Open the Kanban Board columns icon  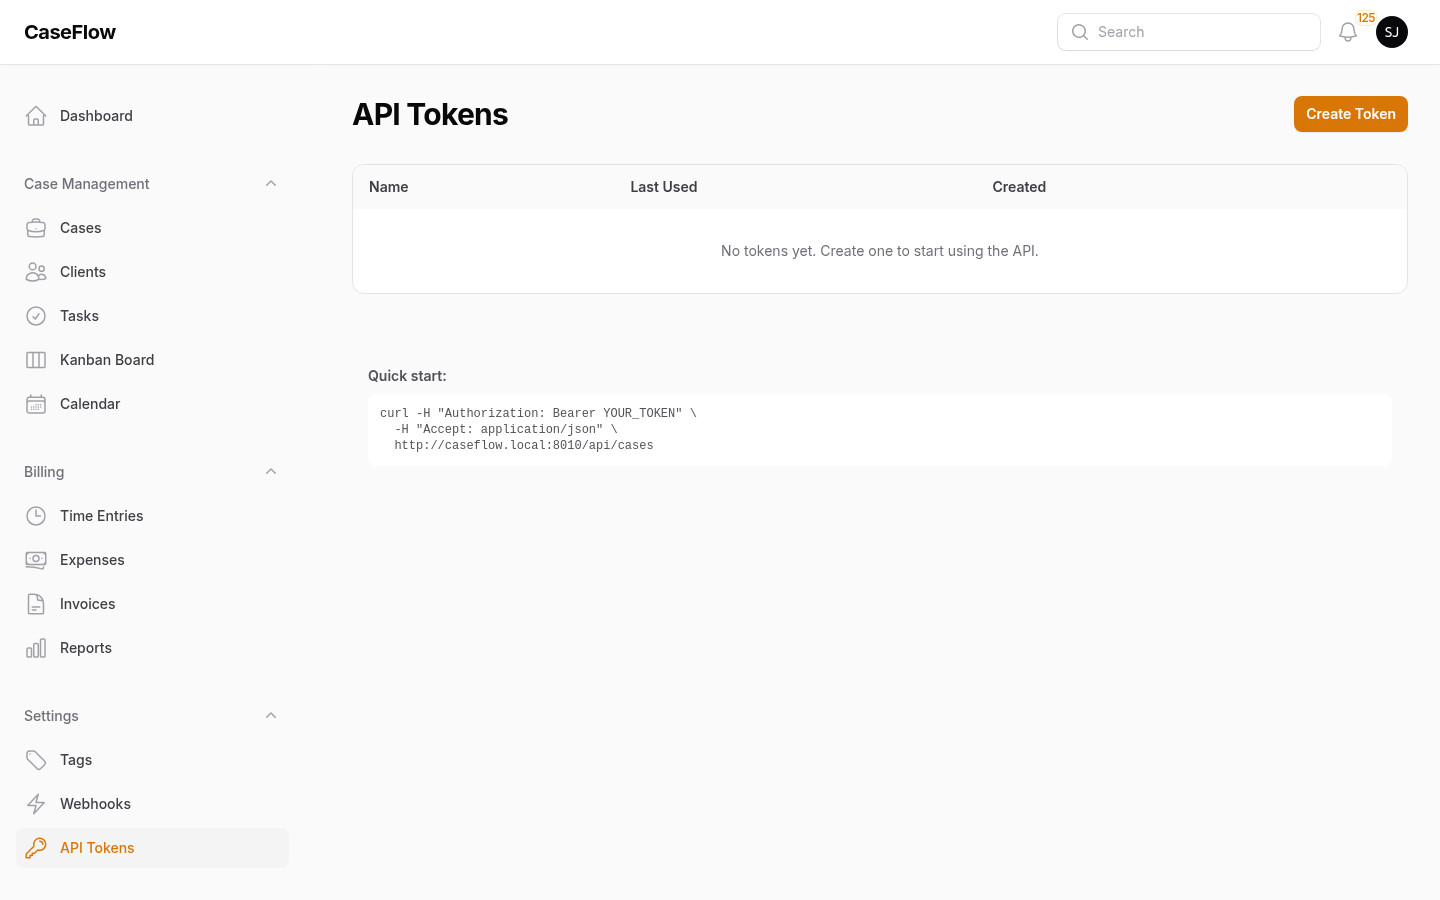pos(36,360)
